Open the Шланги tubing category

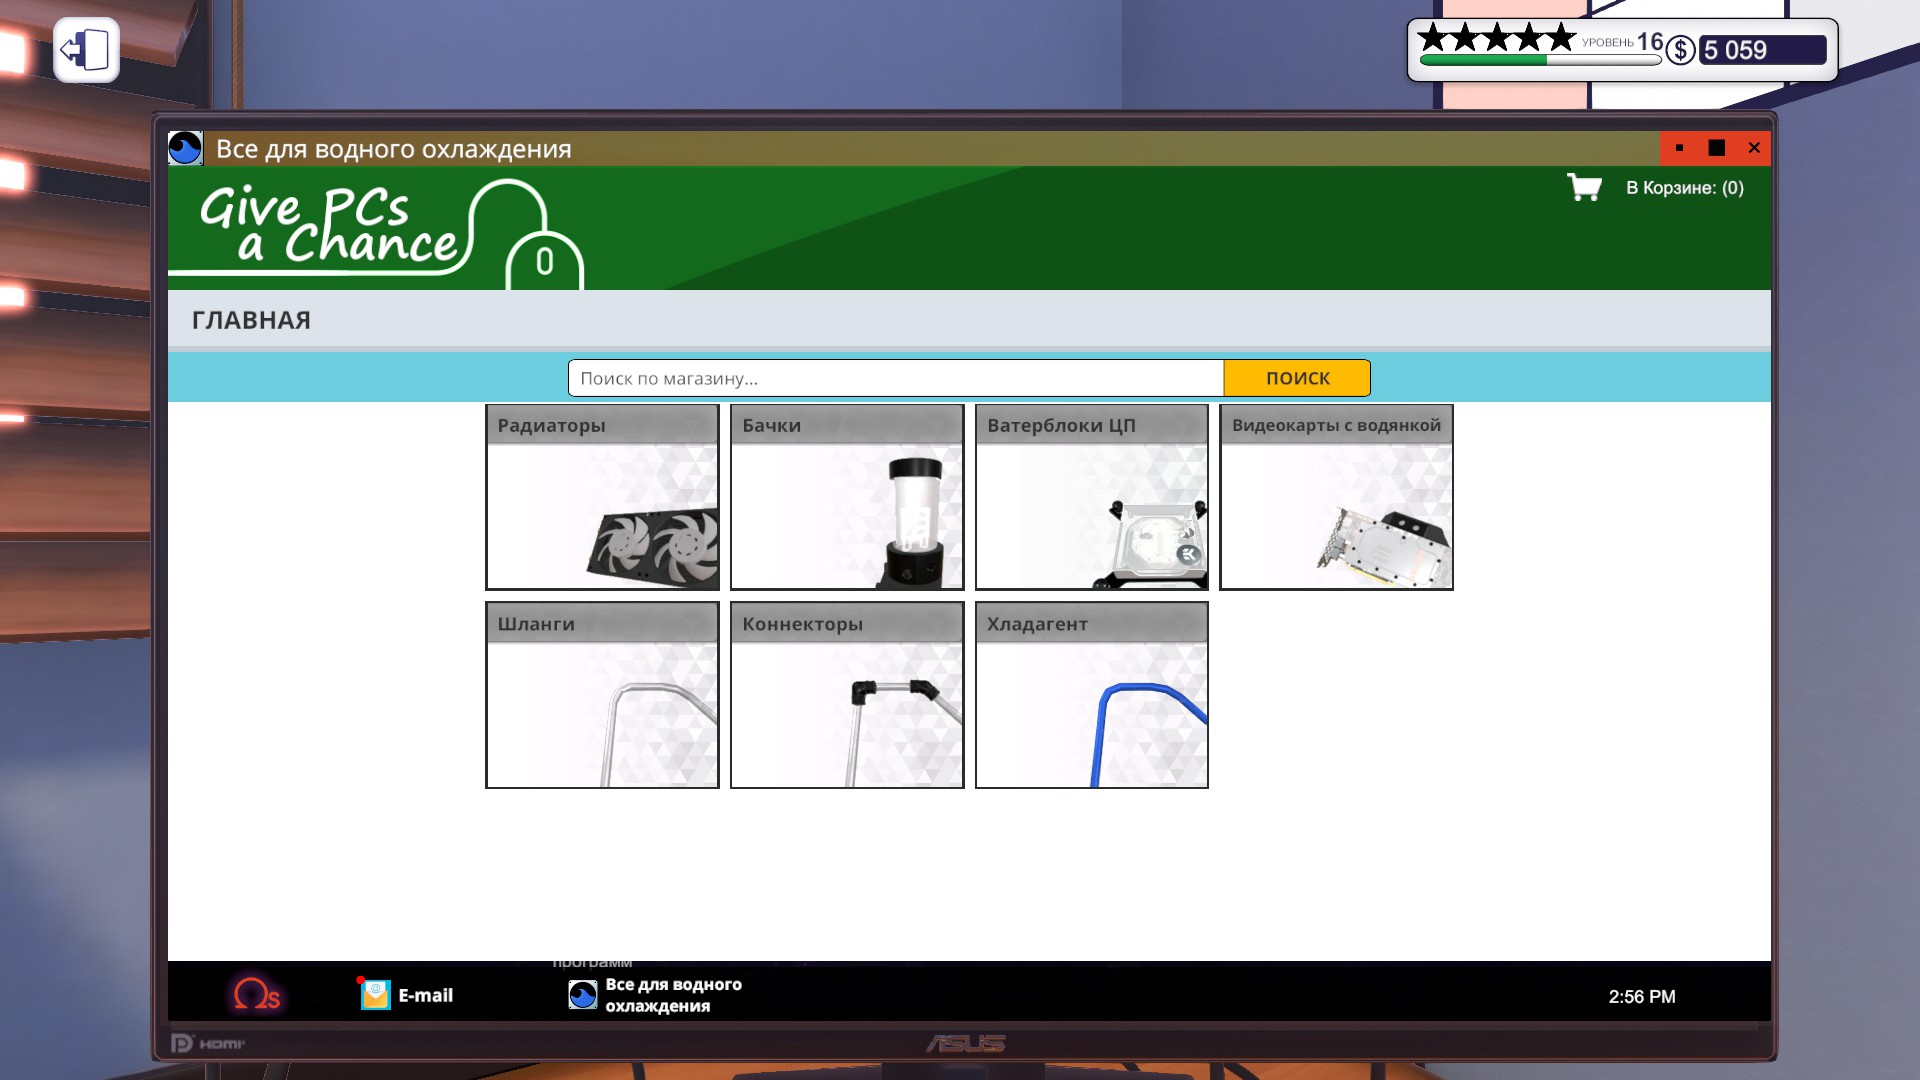point(602,695)
